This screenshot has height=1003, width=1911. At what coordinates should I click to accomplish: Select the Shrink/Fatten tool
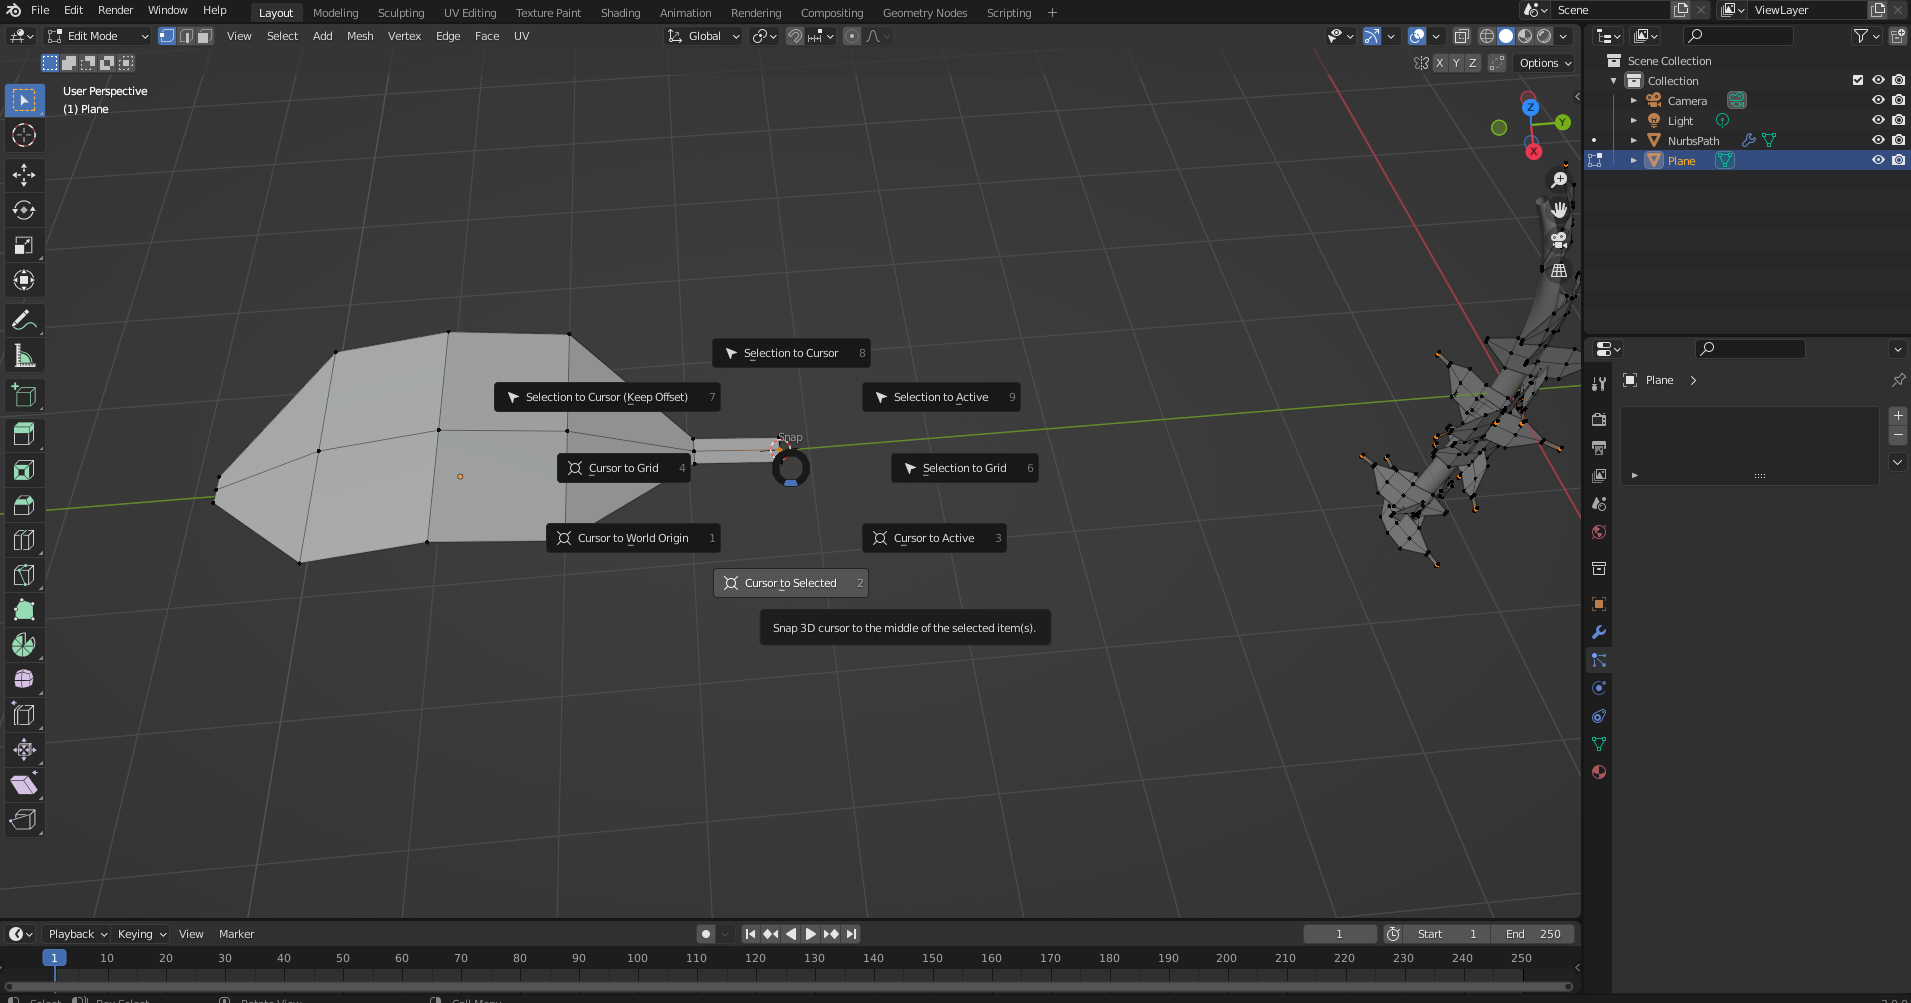click(24, 749)
